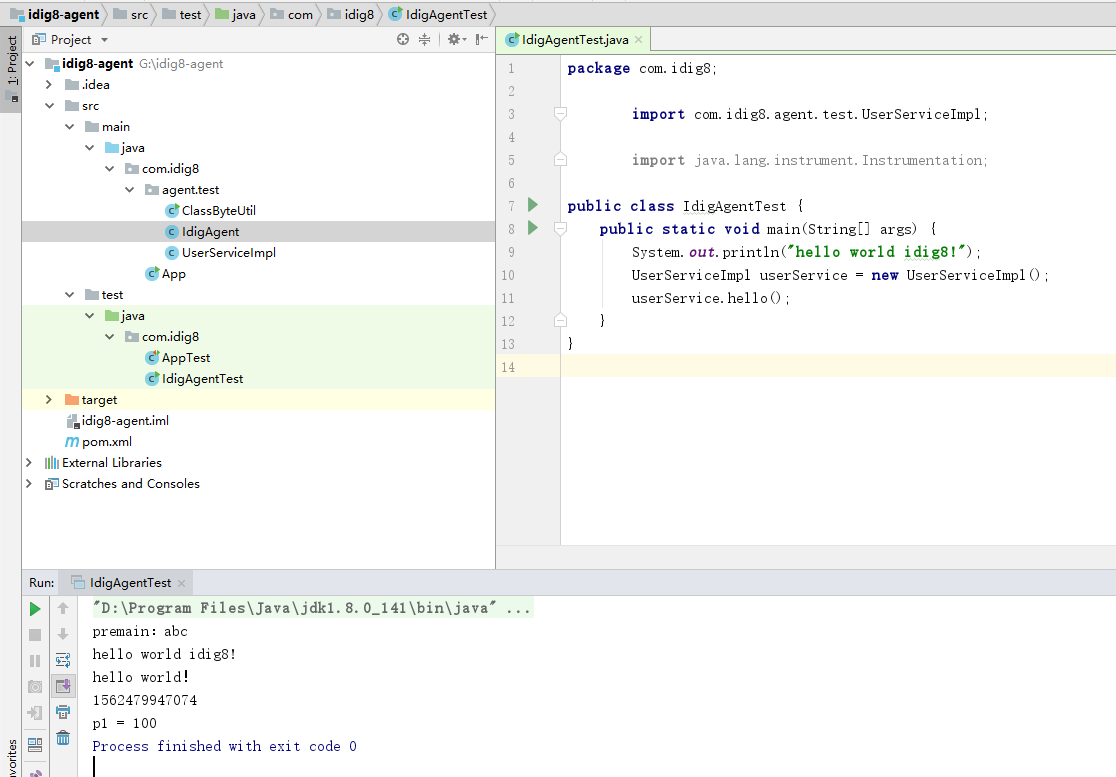Toggle soft-wrap in Run console
Screen dimensions: 1116x777
(63, 660)
